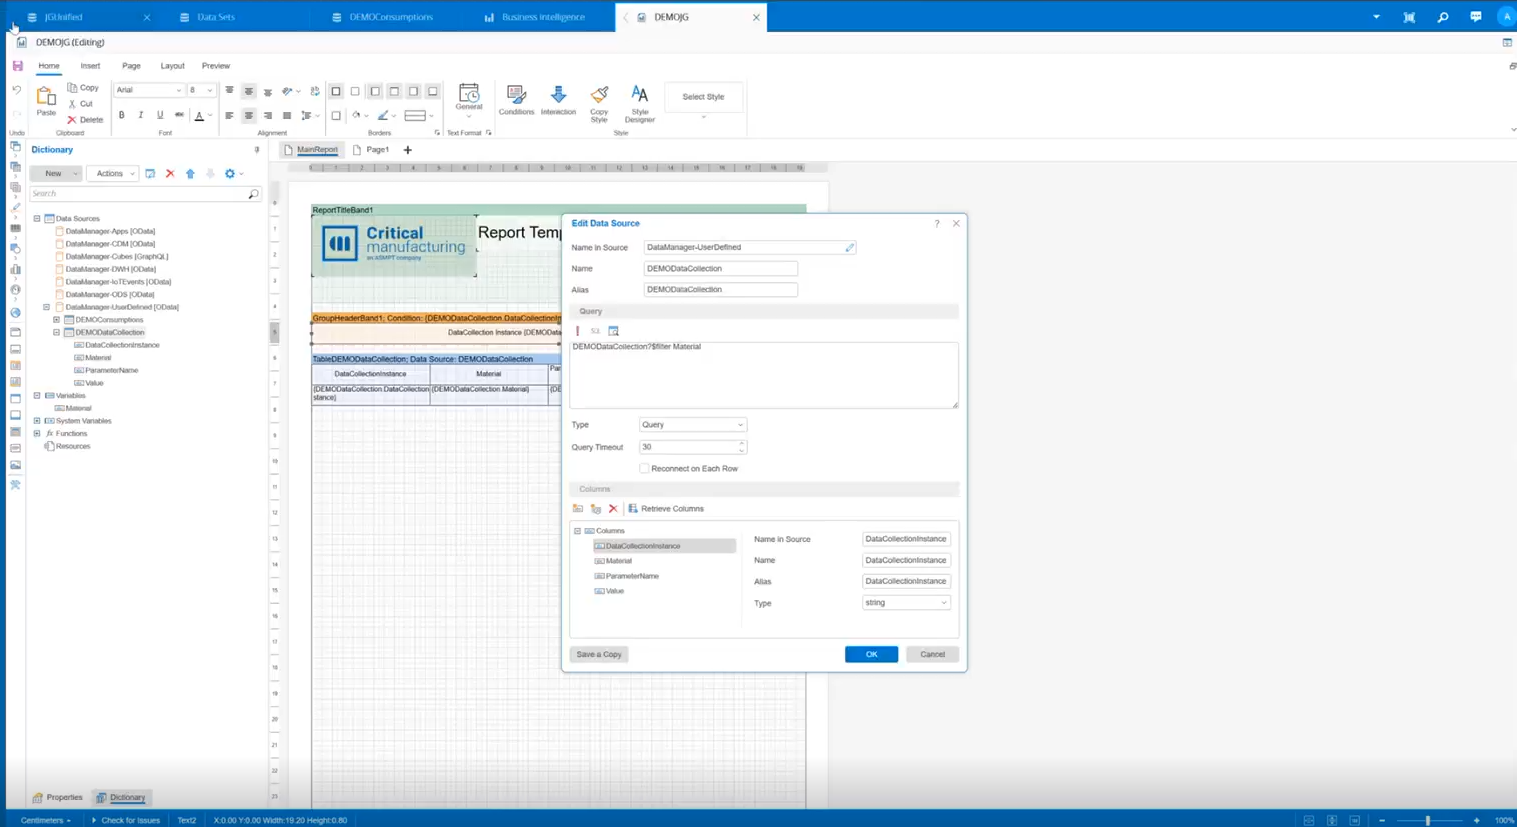The width and height of the screenshot is (1517, 827).
Task: Enable Reconnect on Each Row checkbox
Action: tap(644, 468)
